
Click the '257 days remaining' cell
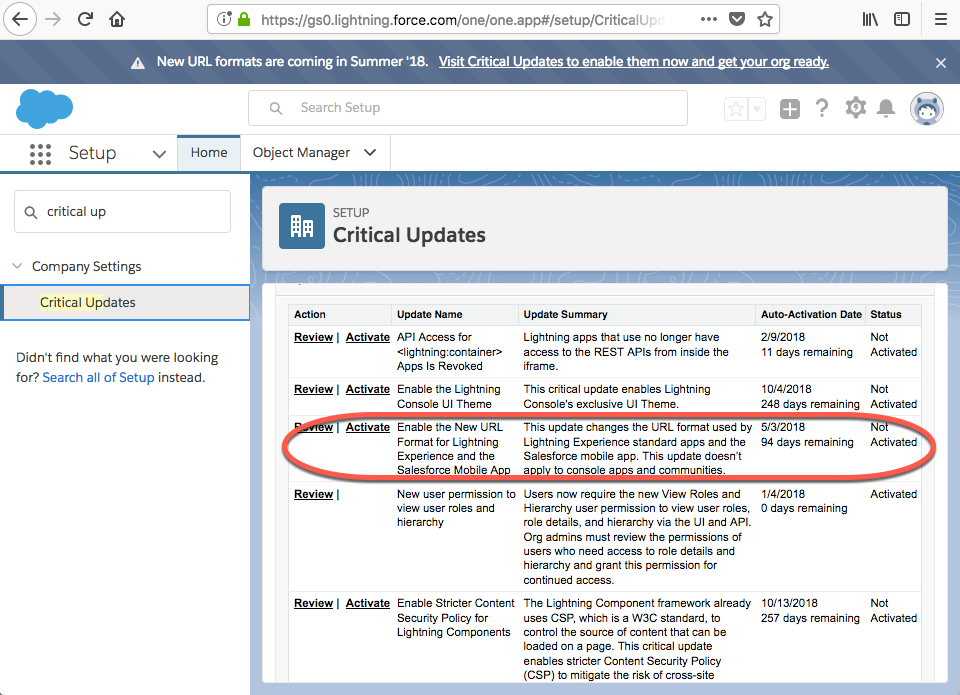[810, 618]
